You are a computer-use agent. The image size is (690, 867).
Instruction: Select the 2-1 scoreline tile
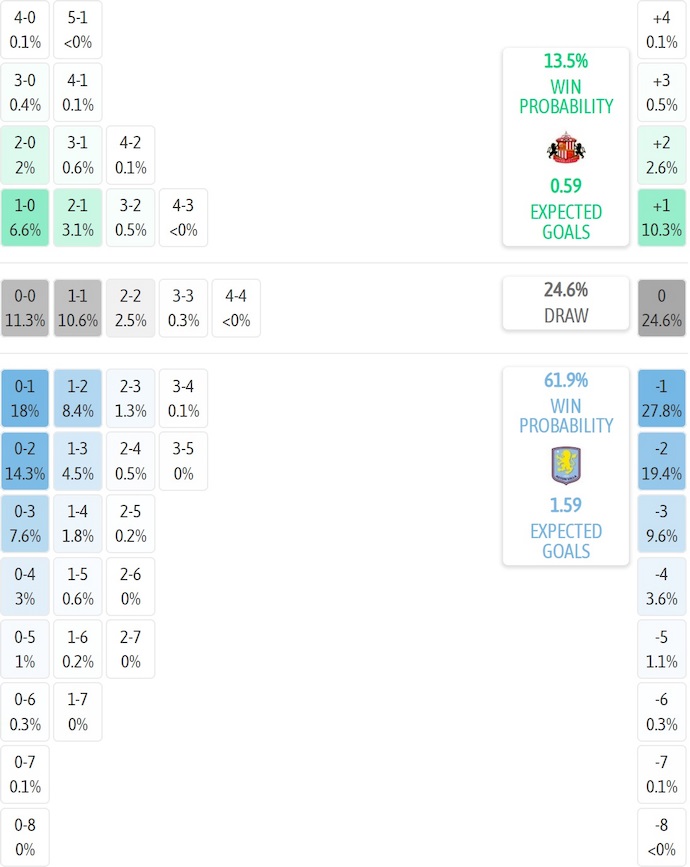pyautogui.click(x=78, y=218)
